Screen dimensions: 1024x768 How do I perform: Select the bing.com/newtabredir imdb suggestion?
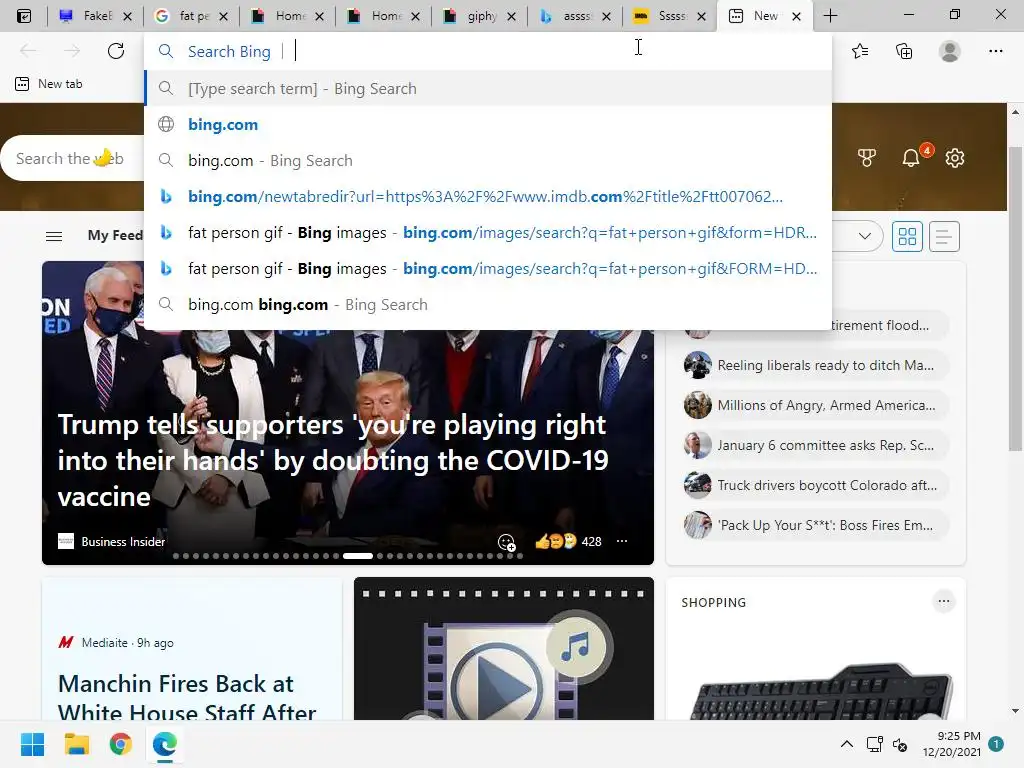(x=488, y=197)
